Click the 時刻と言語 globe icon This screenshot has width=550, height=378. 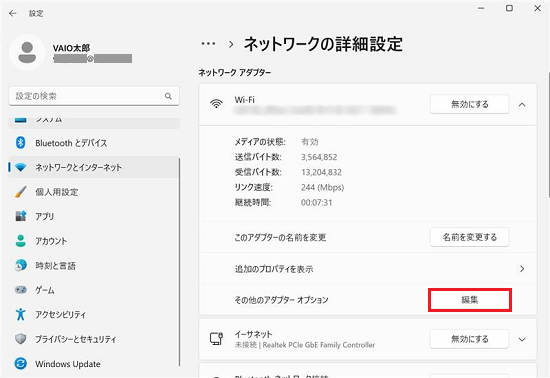[21, 265]
